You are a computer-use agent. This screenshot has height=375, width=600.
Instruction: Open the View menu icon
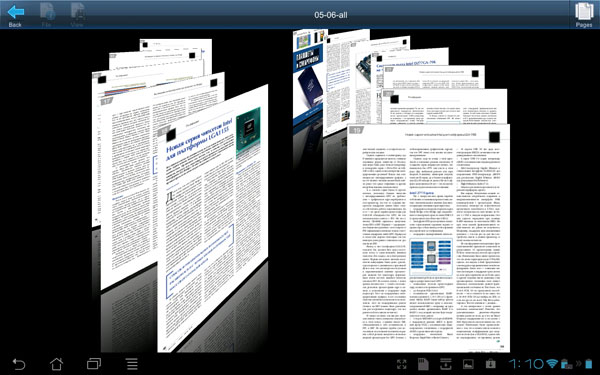click(x=77, y=15)
